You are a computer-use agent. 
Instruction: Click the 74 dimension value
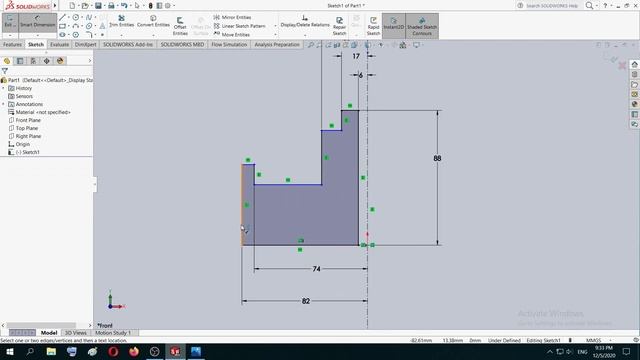[x=316, y=269]
